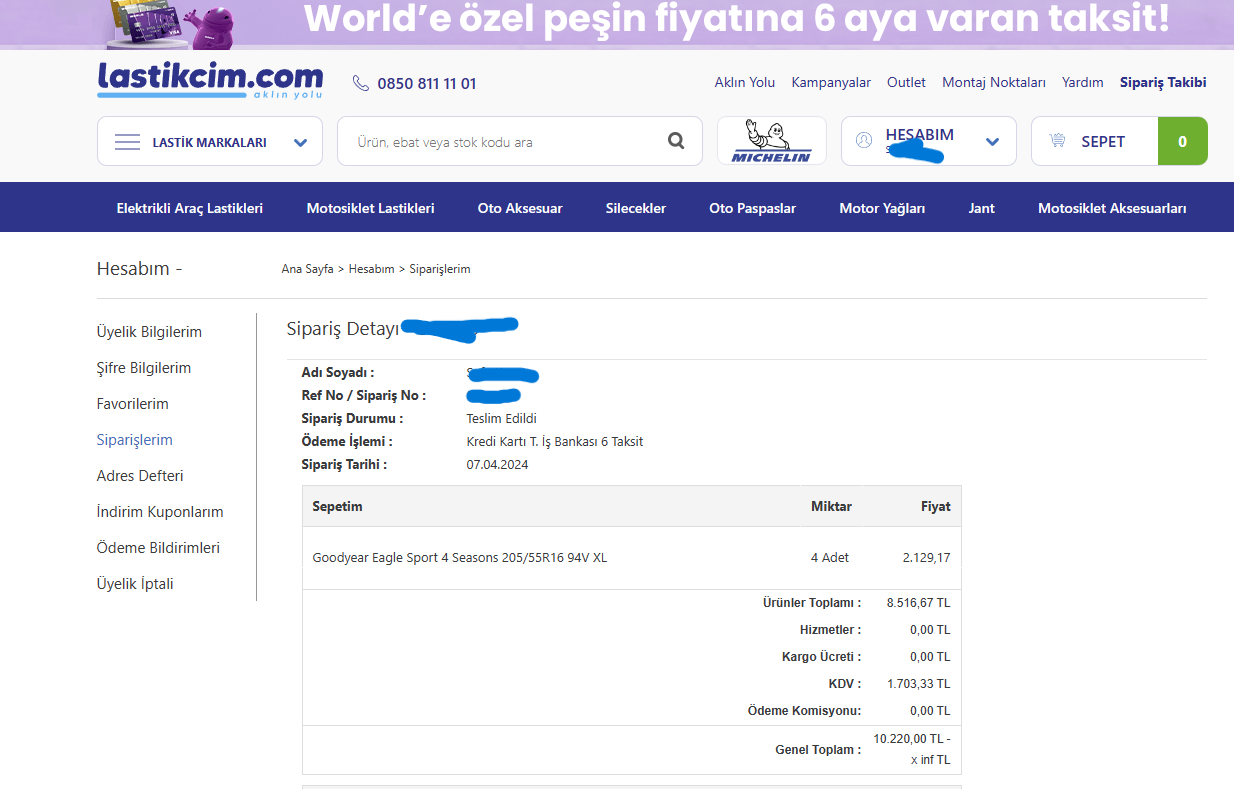Call number 0850 811 11 01 link
1234x789 pixels.
[x=426, y=84]
